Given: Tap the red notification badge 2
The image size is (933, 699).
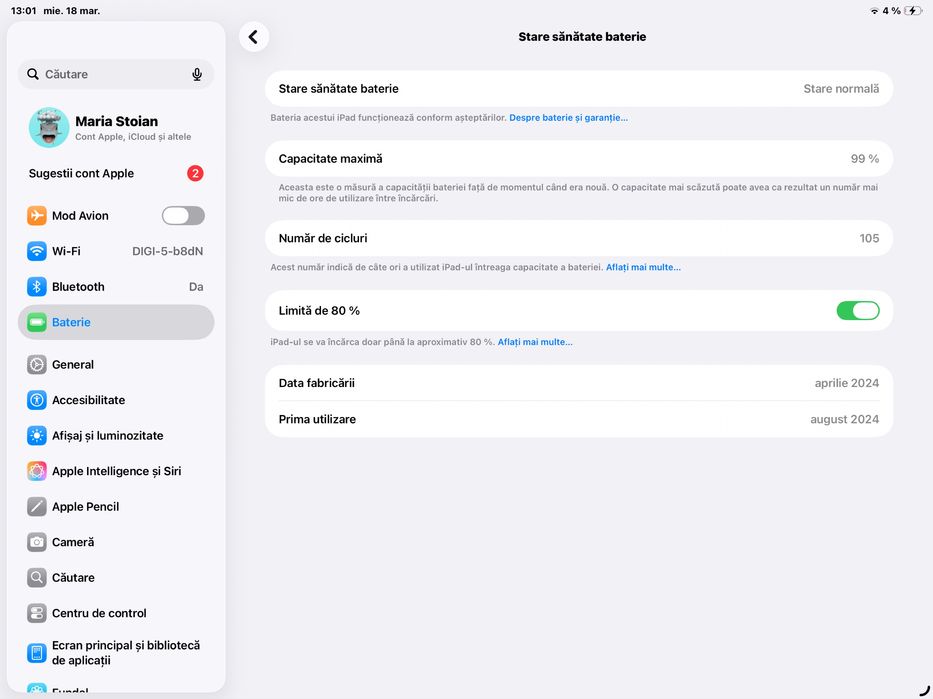Looking at the screenshot, I should click(x=195, y=173).
